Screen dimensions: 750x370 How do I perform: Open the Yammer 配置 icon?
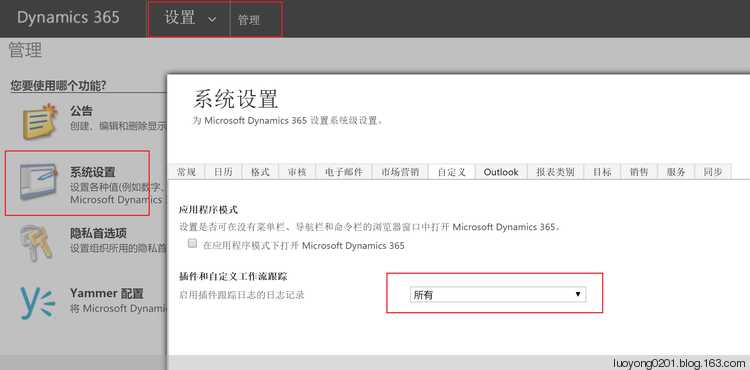pyautogui.click(x=38, y=303)
